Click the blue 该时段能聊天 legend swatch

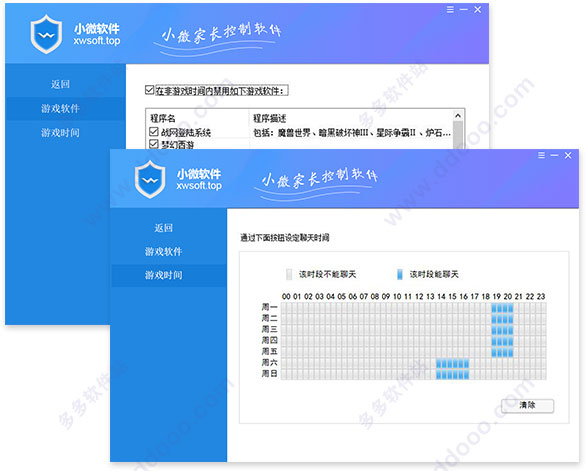[x=400, y=274]
